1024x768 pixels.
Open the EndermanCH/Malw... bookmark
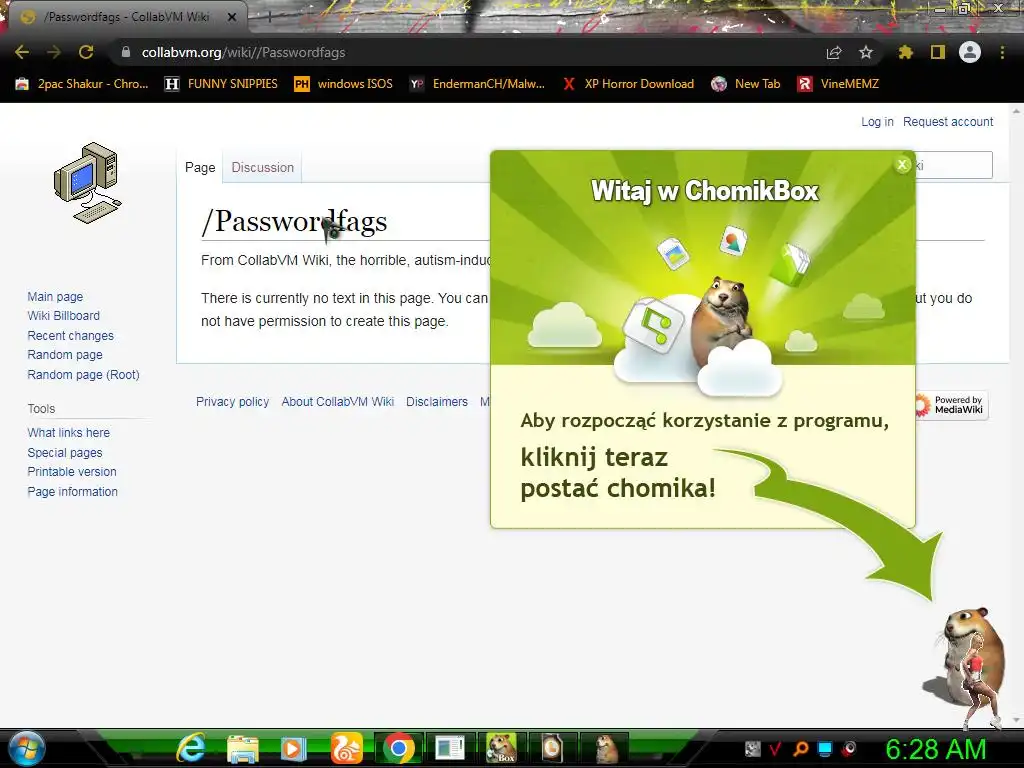[477, 84]
